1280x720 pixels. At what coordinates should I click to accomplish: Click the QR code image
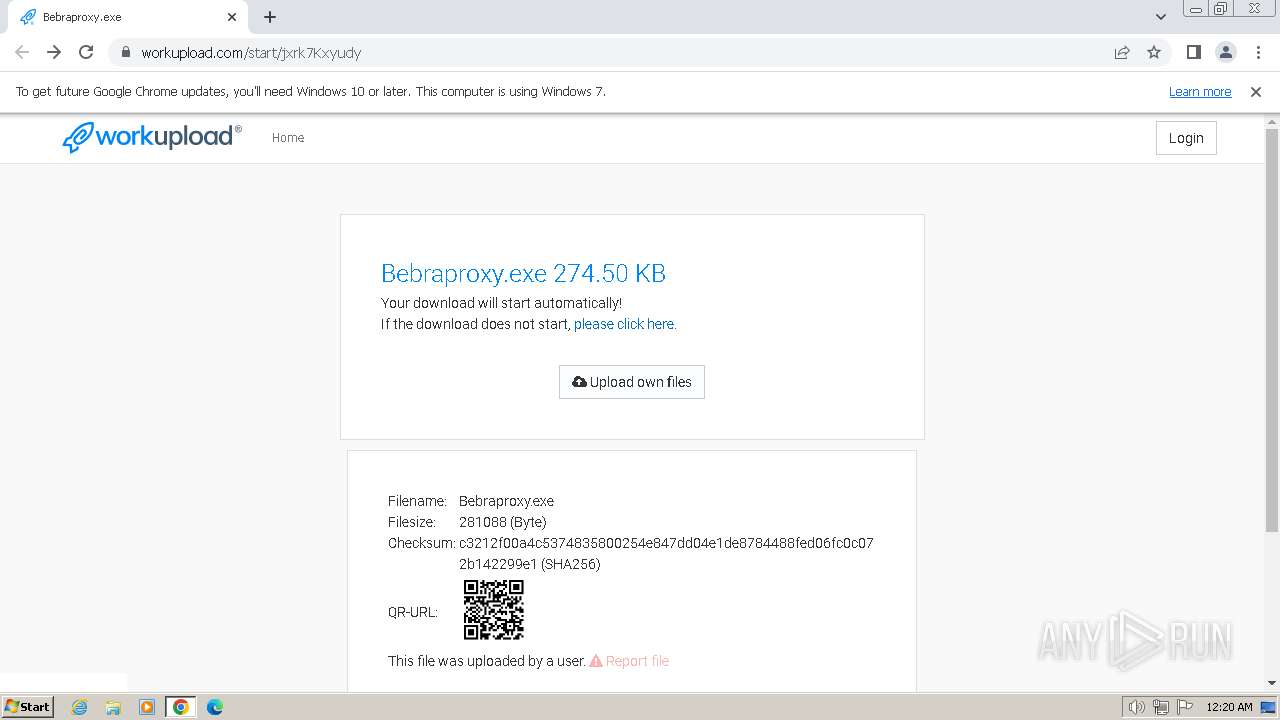coord(494,610)
